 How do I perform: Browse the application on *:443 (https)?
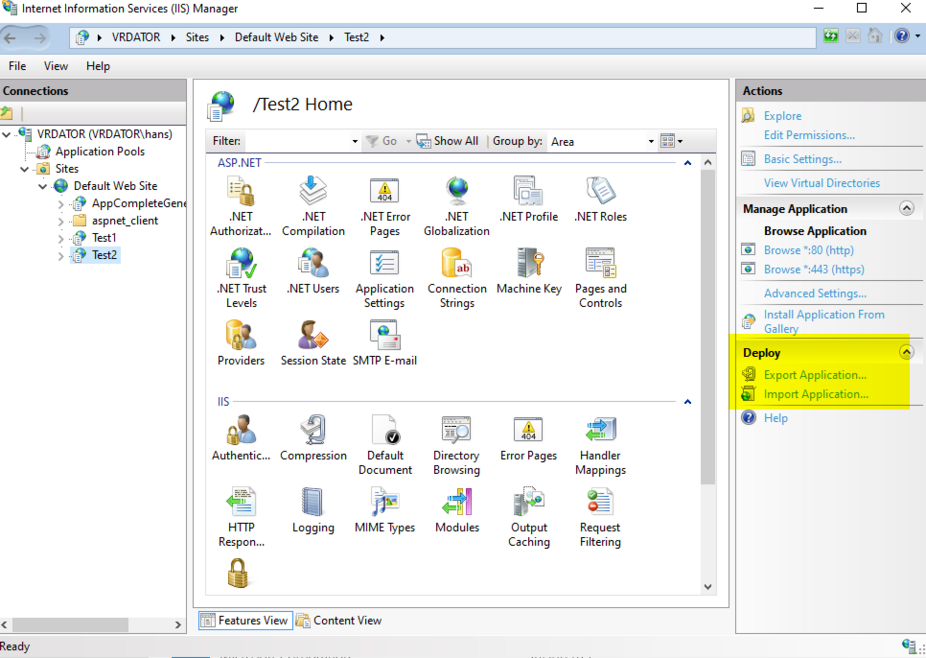(814, 269)
